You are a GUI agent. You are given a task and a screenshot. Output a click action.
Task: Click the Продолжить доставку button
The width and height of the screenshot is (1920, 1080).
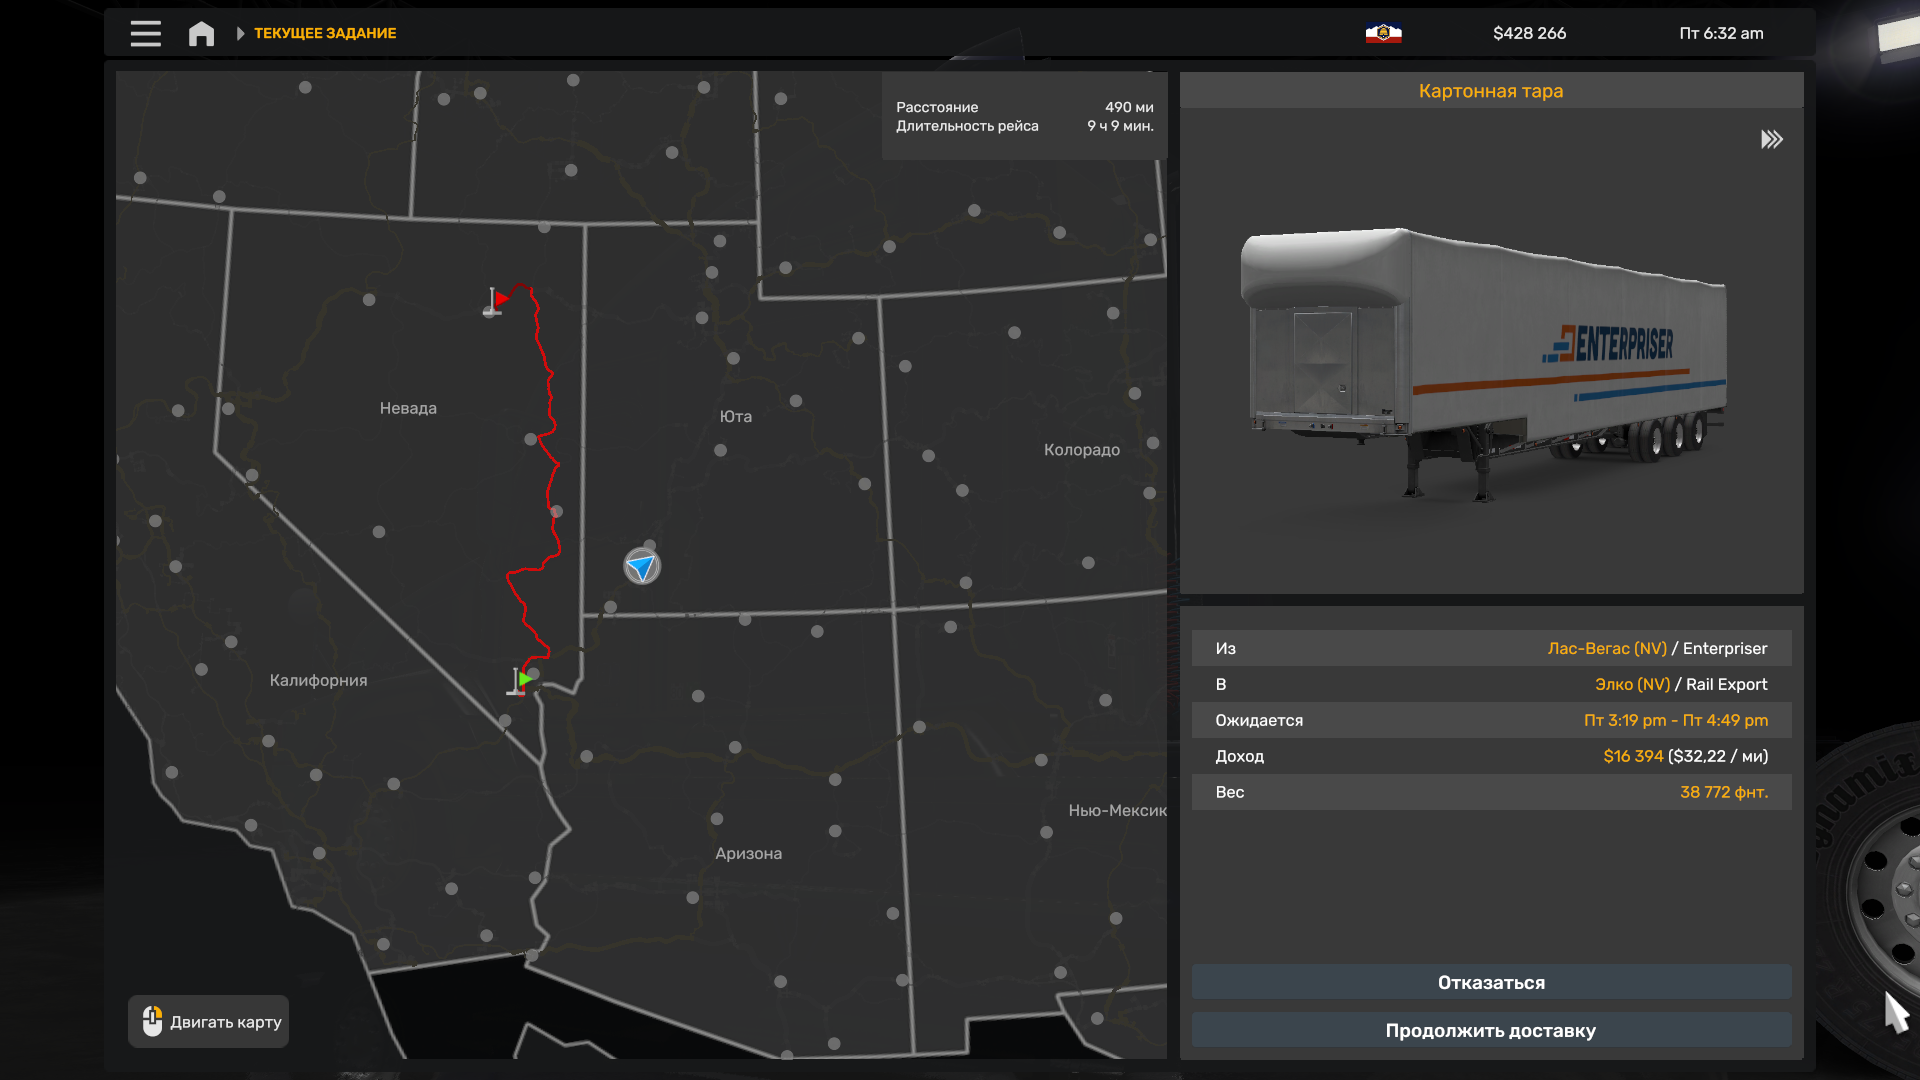point(1491,1030)
